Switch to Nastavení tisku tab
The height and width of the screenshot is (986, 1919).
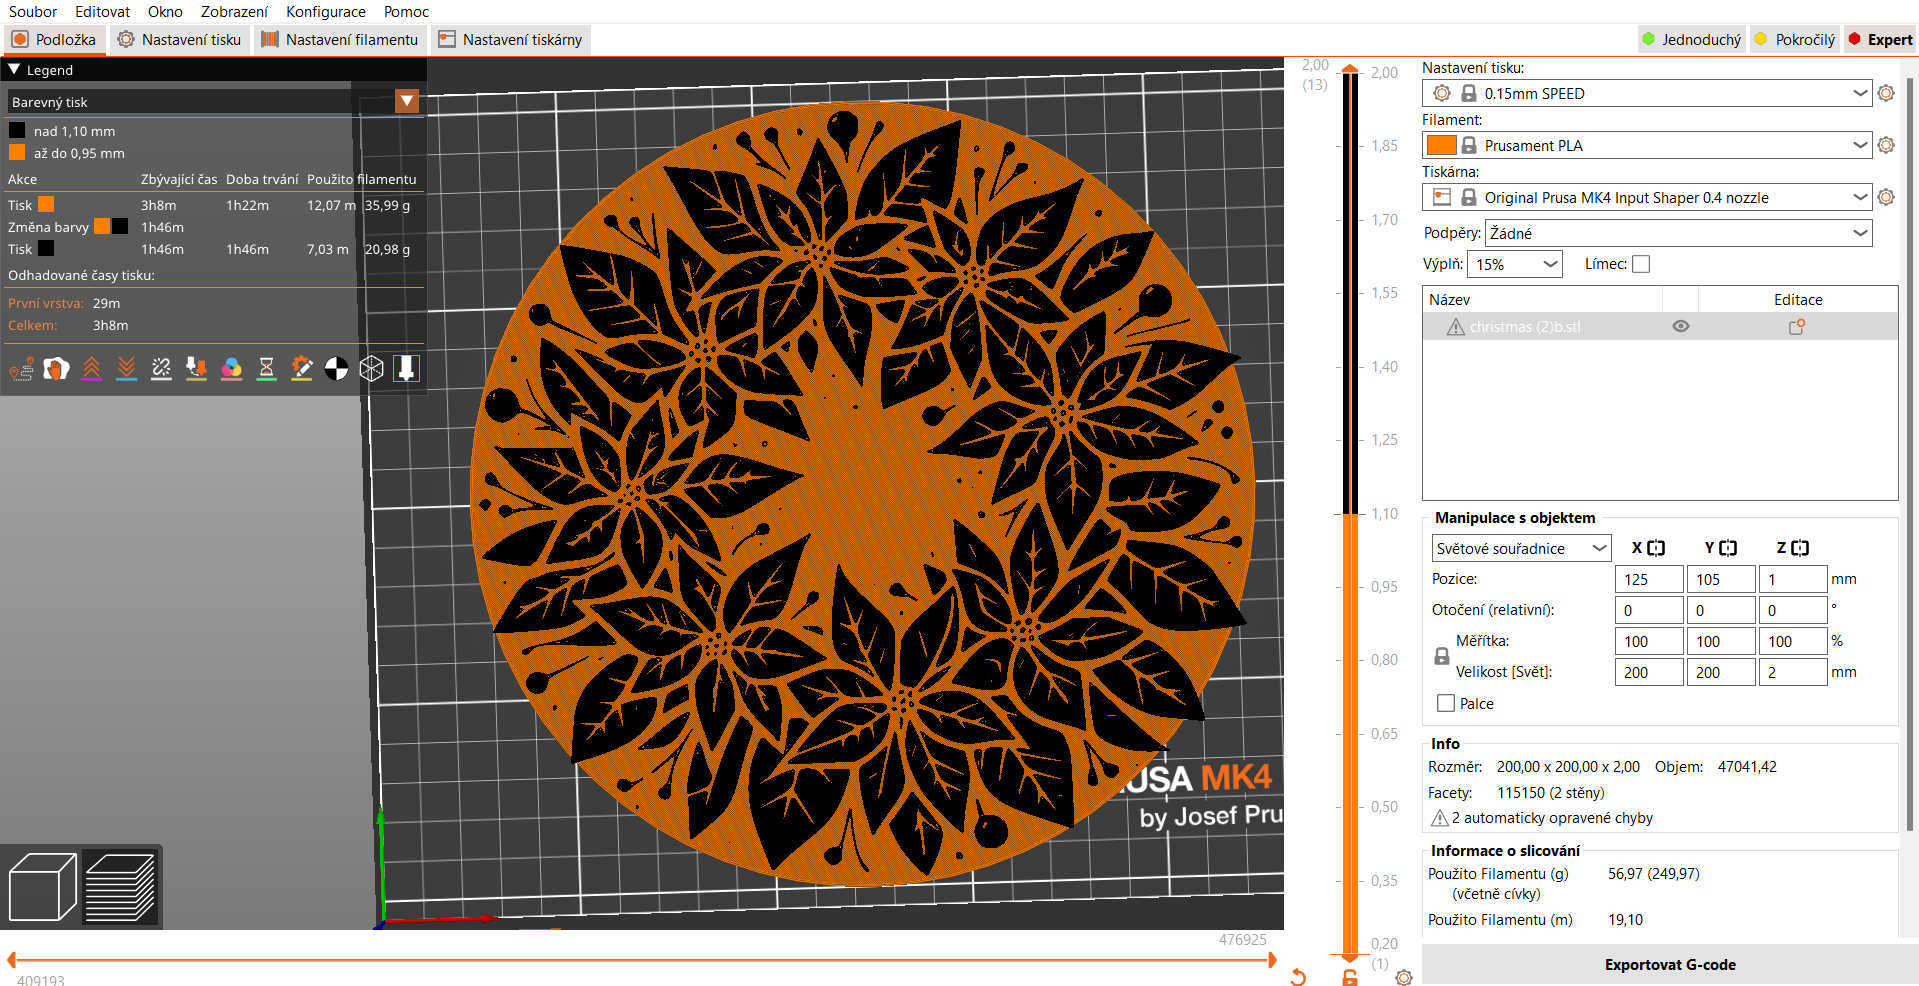180,40
